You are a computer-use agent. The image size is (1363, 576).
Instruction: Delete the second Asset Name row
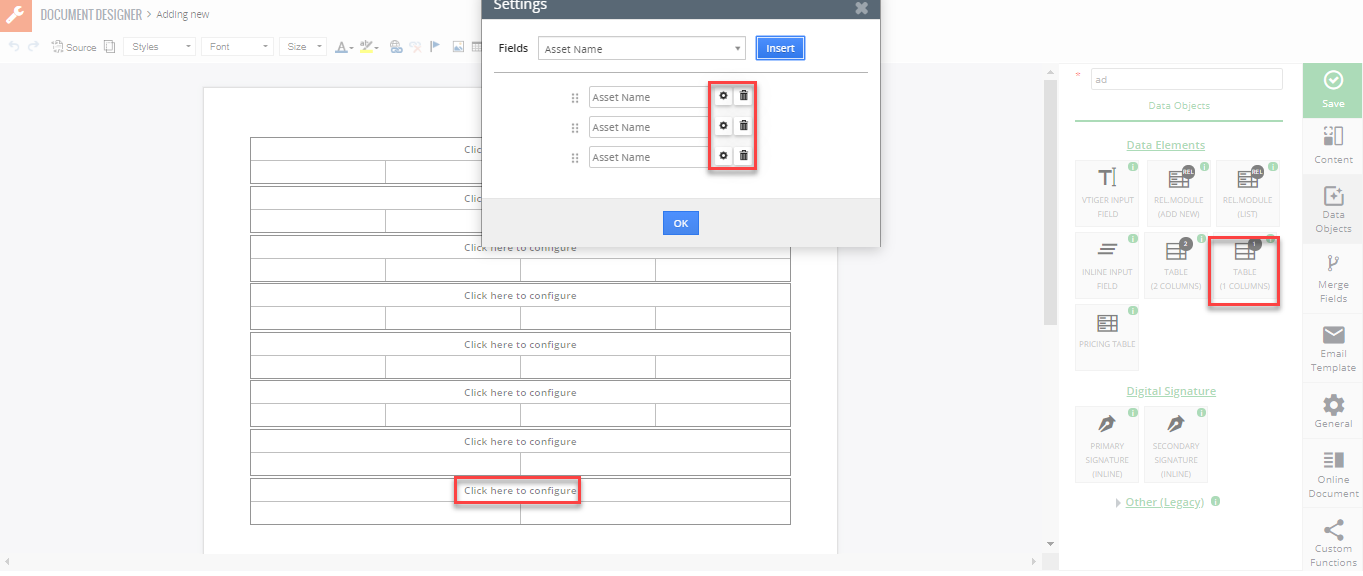coord(743,126)
